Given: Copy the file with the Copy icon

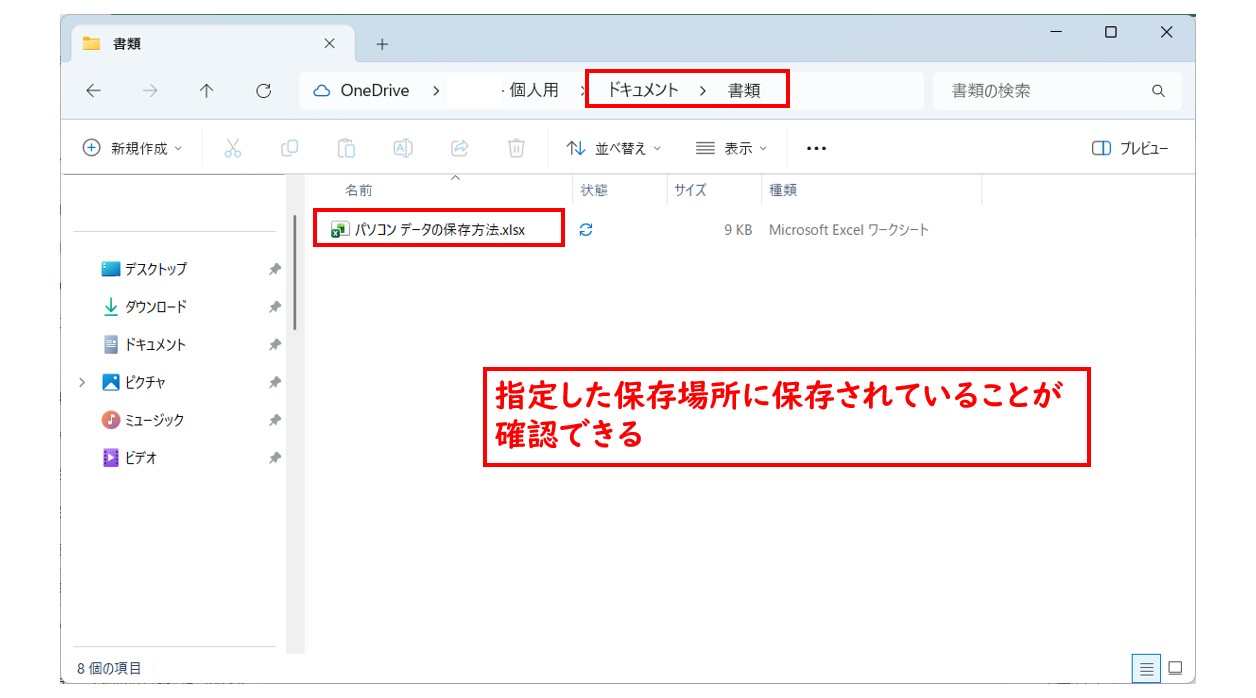Looking at the screenshot, I should coord(289,148).
